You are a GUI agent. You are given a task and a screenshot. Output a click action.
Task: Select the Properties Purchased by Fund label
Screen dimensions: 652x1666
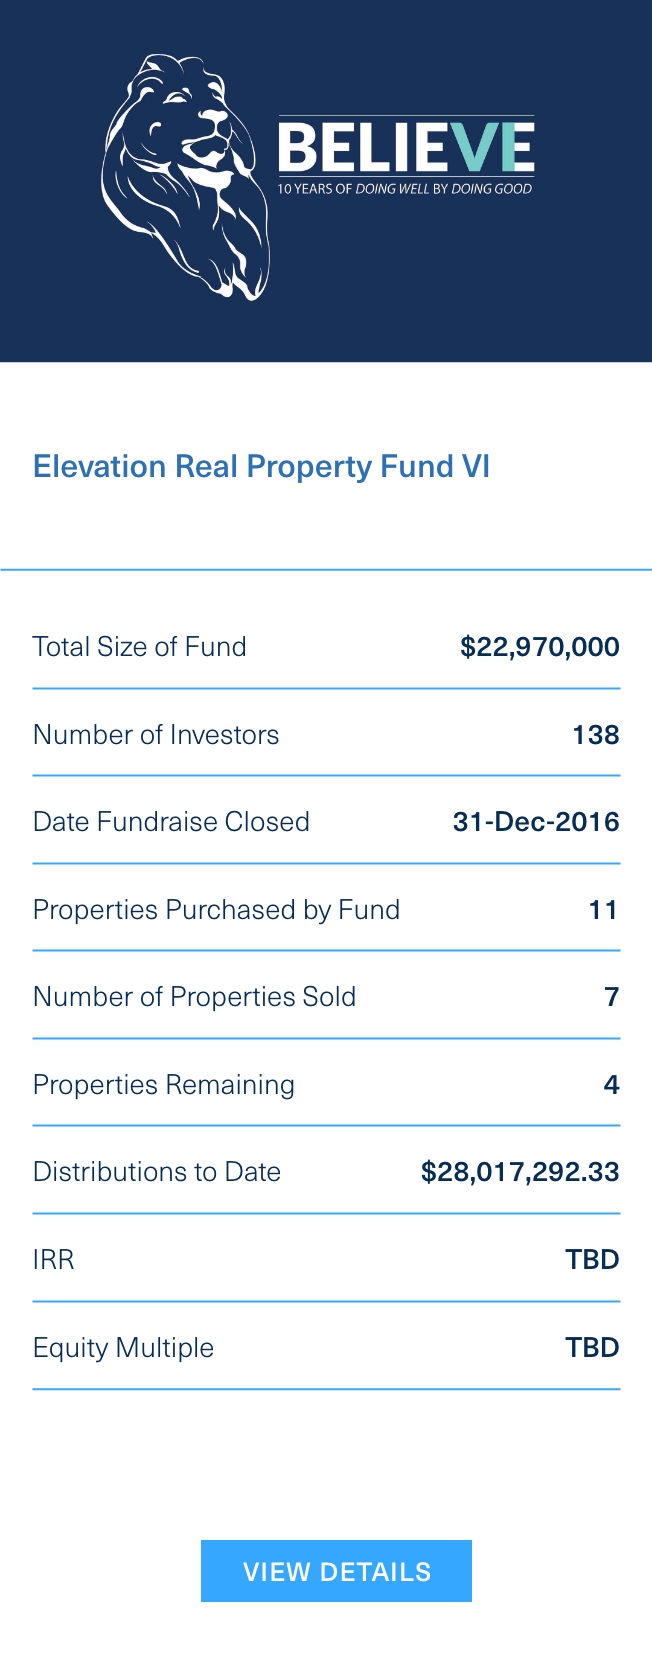click(216, 910)
